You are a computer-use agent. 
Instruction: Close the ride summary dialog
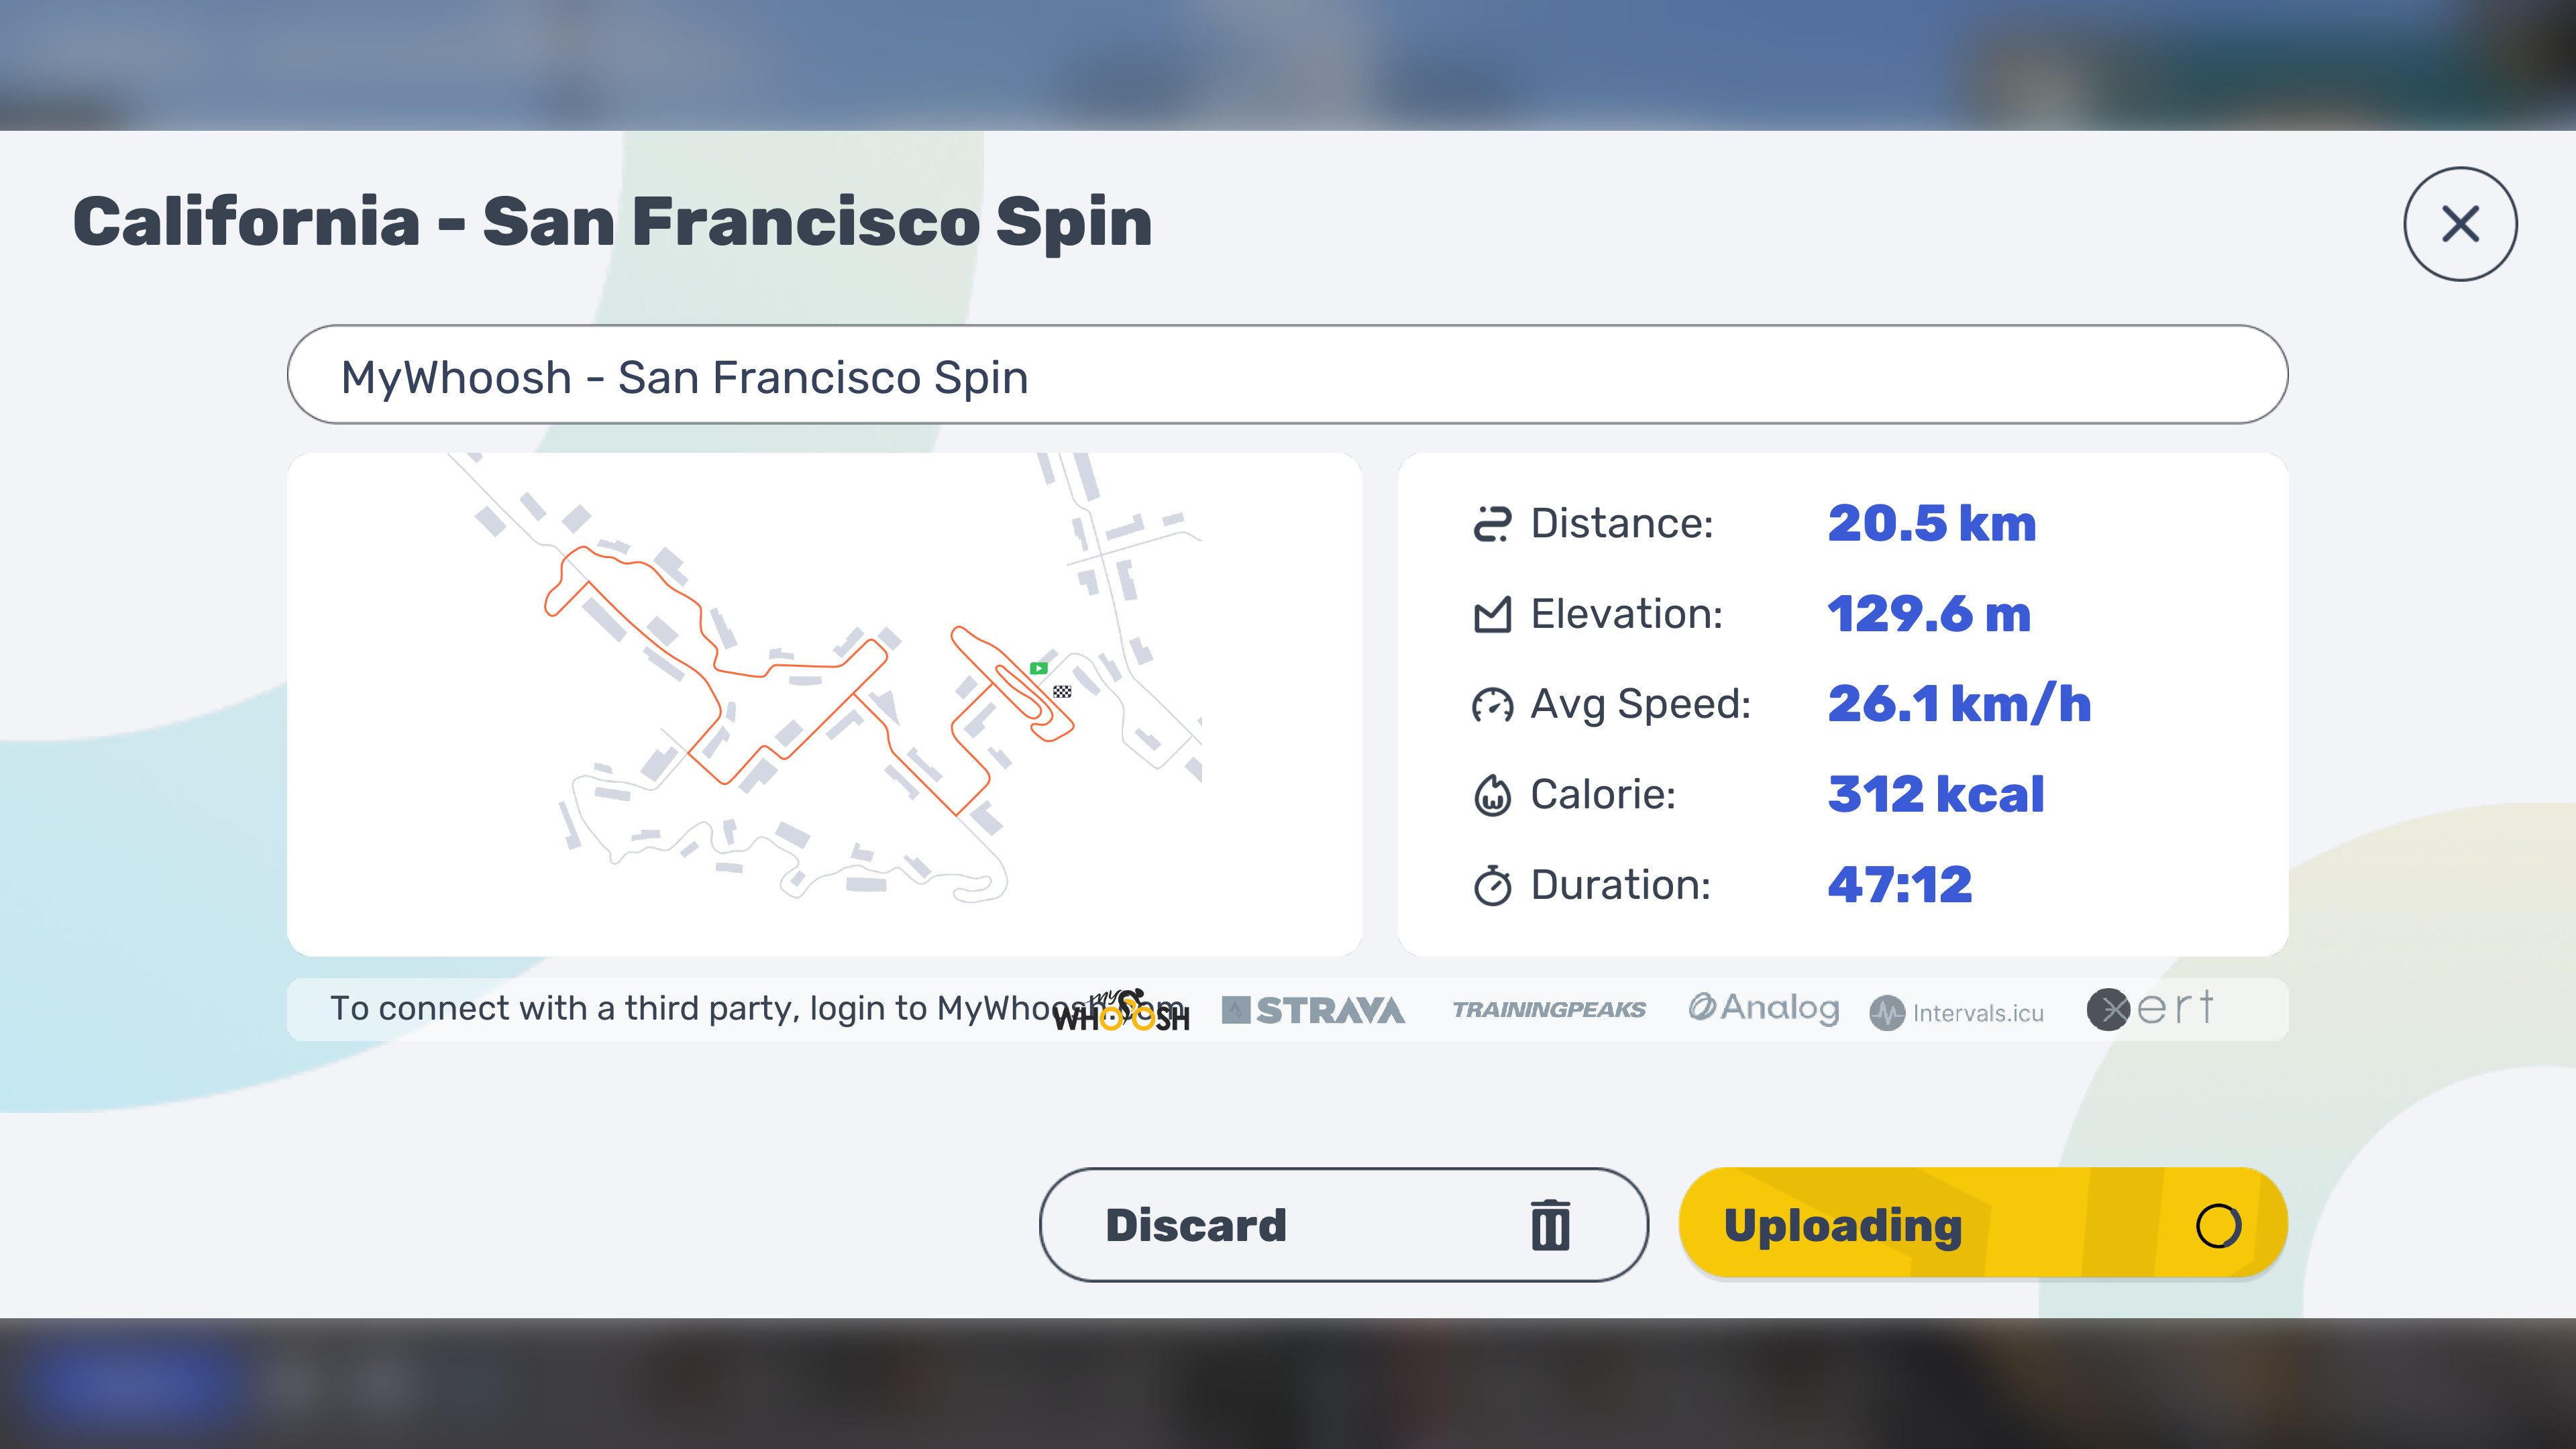coord(2460,224)
